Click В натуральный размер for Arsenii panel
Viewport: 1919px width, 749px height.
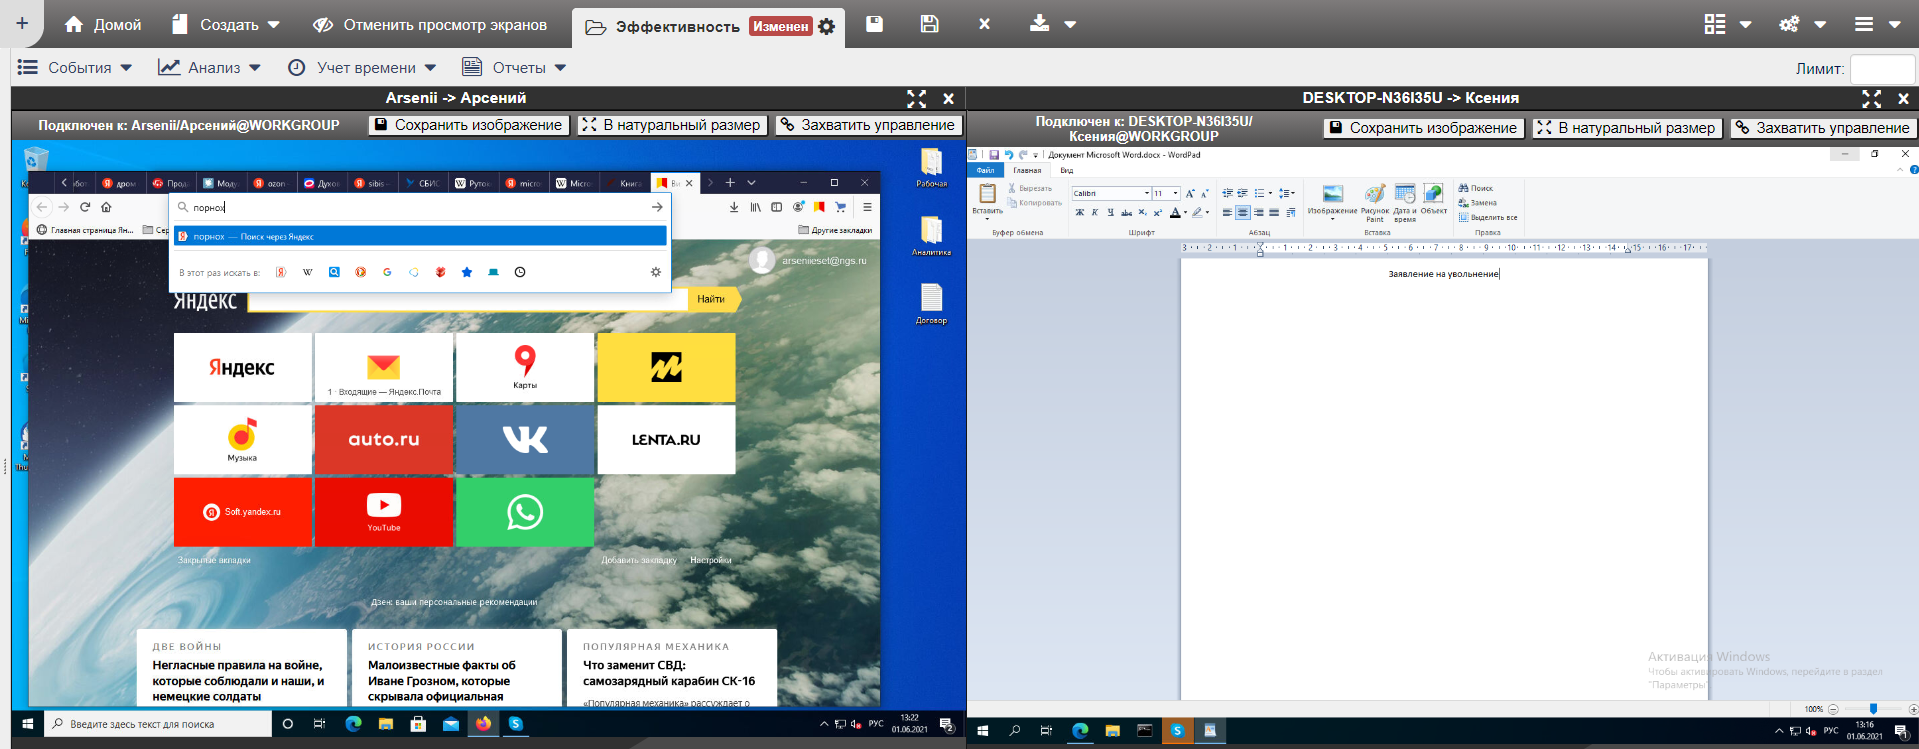point(672,125)
